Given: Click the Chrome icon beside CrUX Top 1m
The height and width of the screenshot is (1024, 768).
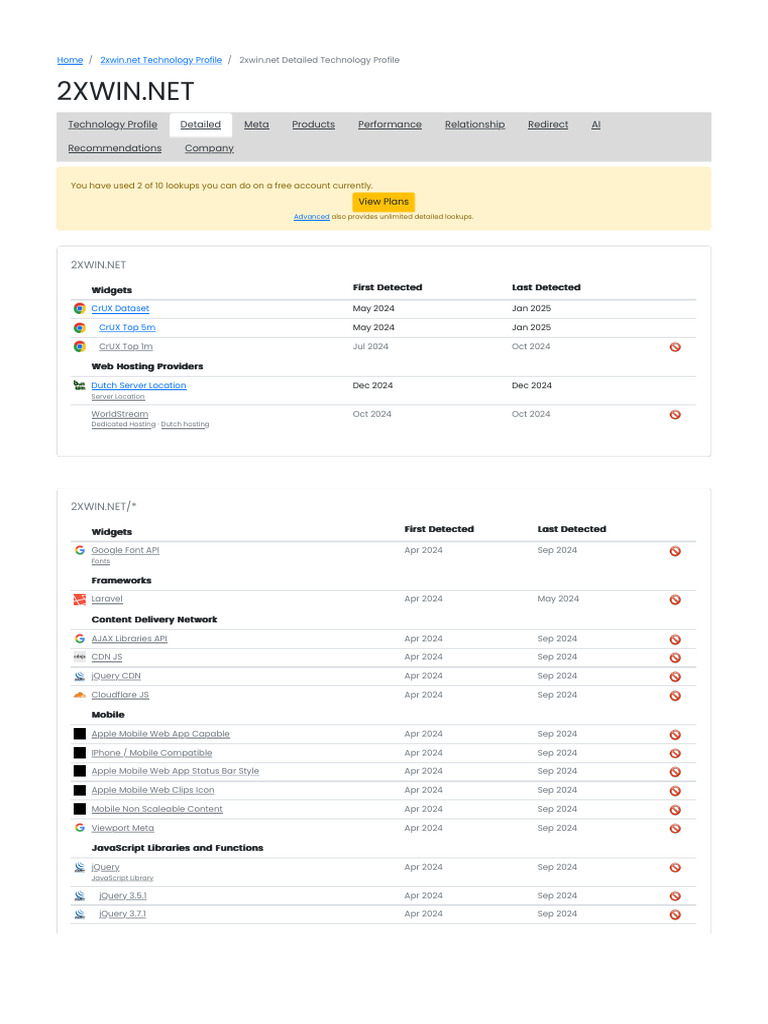Looking at the screenshot, I should point(80,346).
